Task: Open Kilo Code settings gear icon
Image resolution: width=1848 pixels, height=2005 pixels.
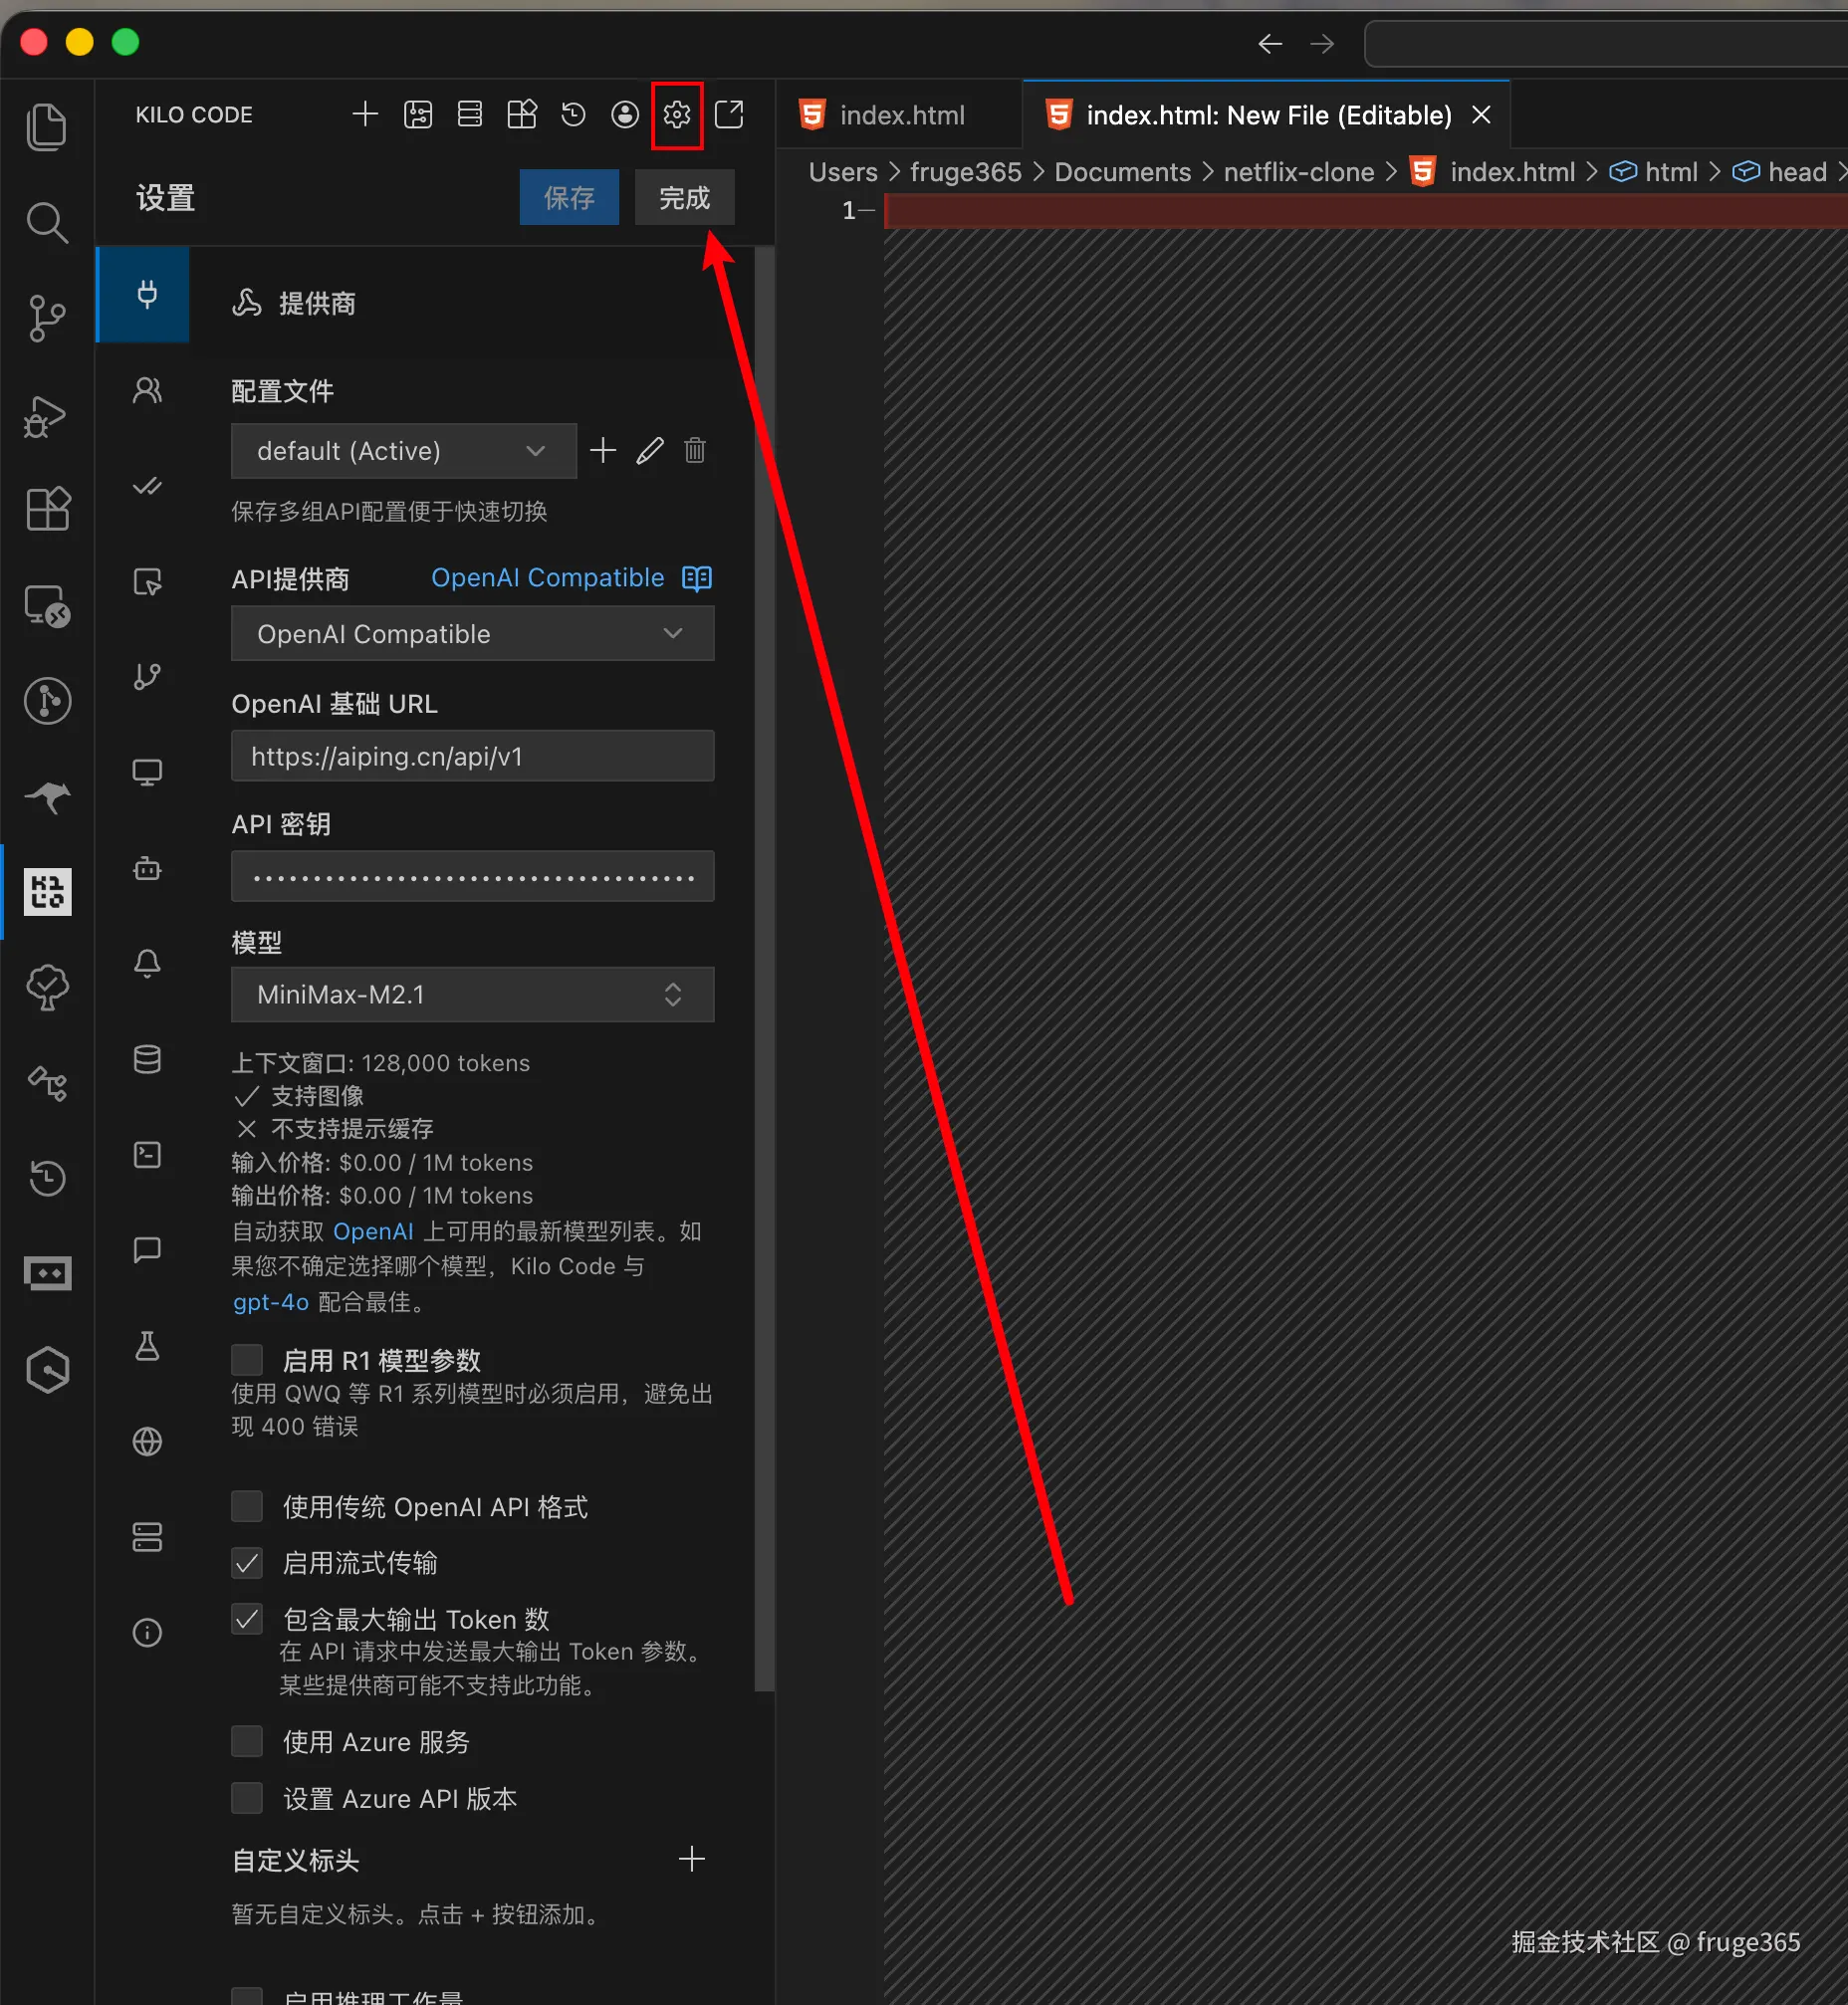Action: click(x=677, y=115)
